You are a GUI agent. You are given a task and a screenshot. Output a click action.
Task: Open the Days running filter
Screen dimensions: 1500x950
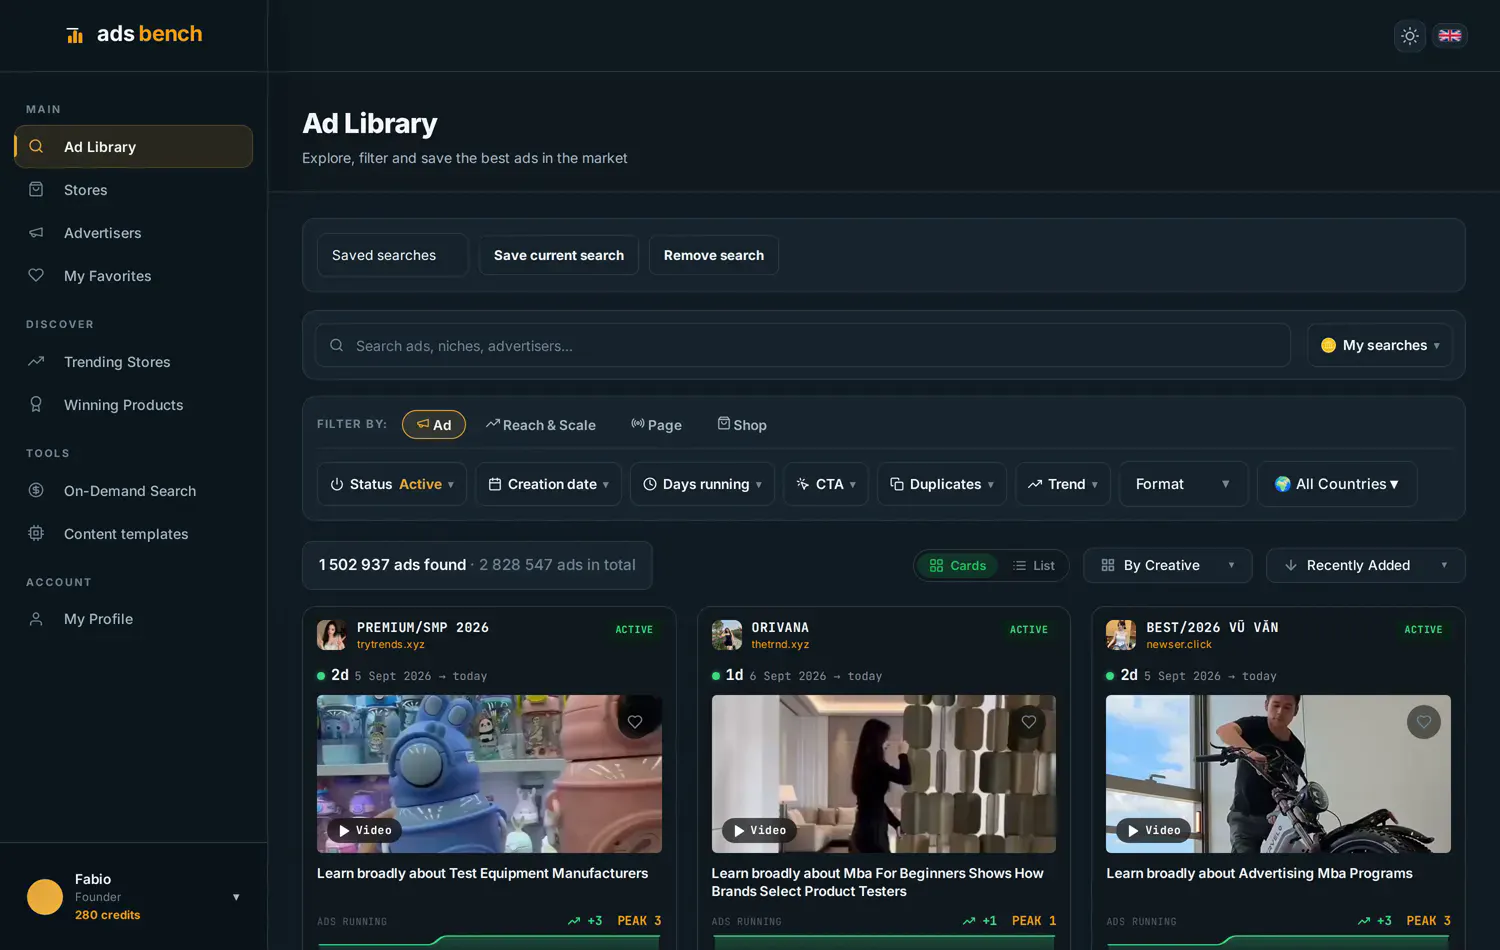point(702,484)
